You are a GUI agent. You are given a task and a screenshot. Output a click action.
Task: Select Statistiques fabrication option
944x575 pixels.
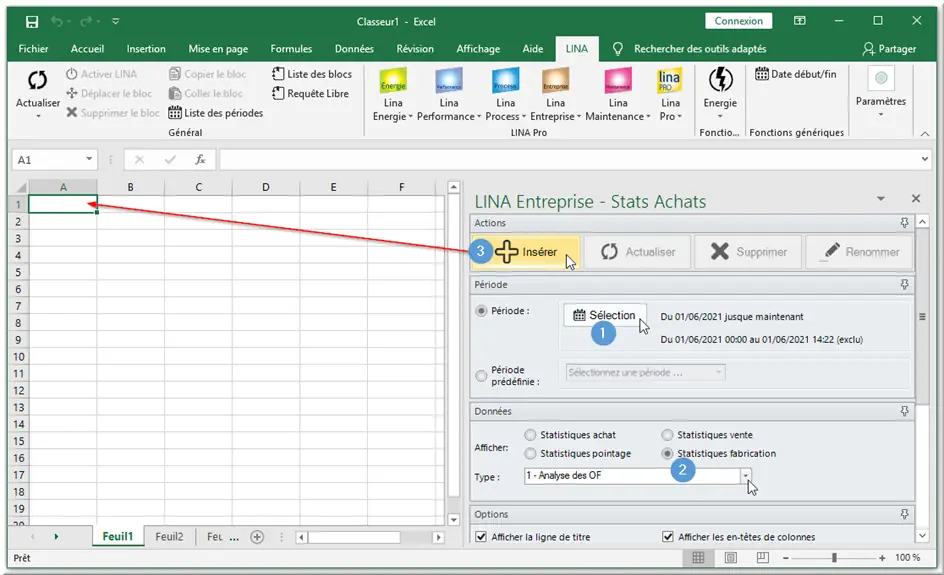(667, 453)
